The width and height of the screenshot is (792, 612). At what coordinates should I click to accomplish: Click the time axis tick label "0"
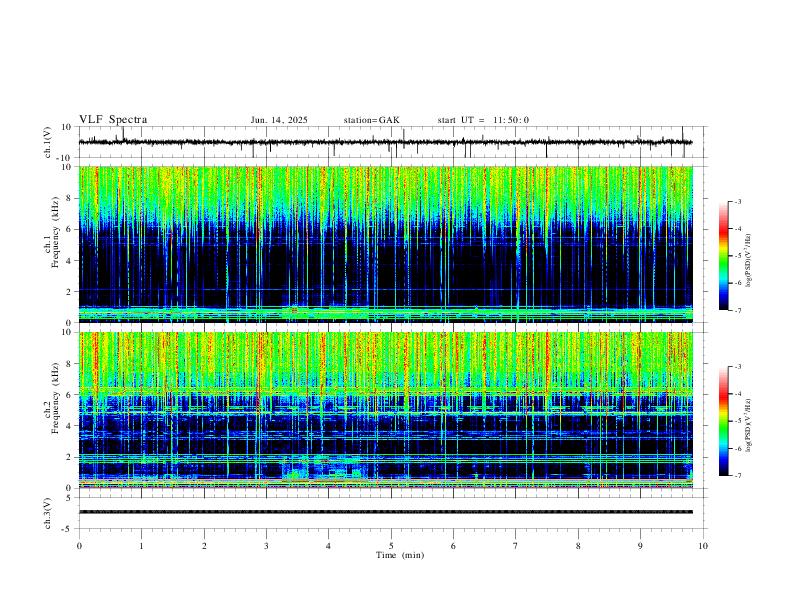(x=79, y=546)
